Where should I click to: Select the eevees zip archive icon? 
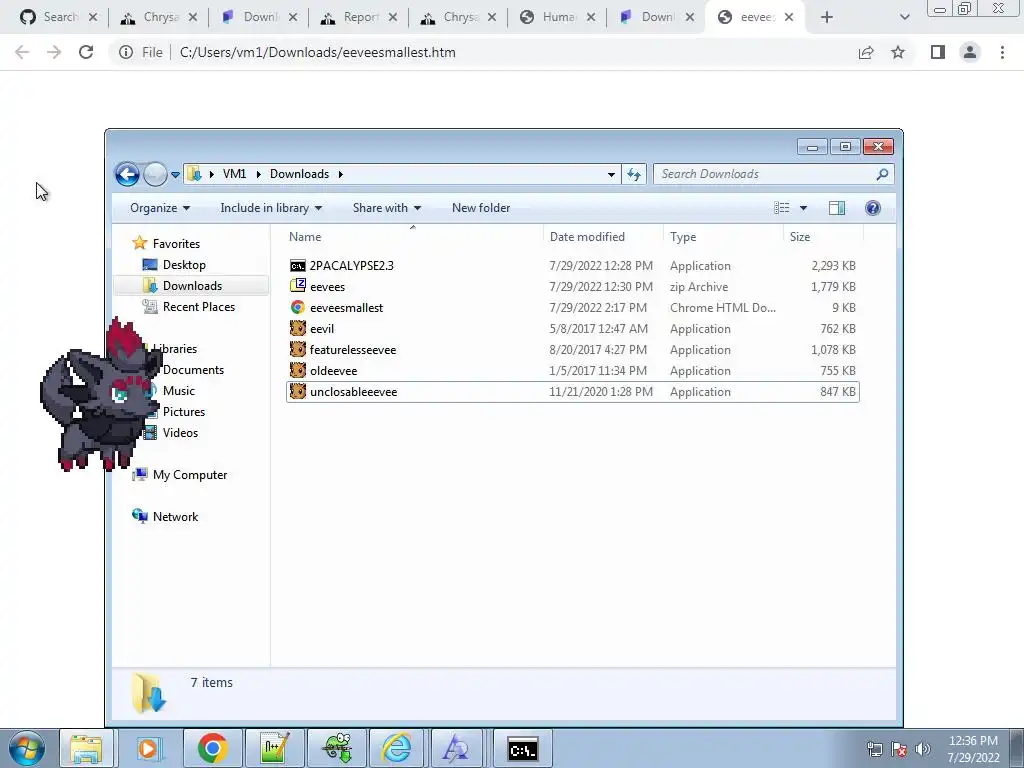pyautogui.click(x=298, y=287)
